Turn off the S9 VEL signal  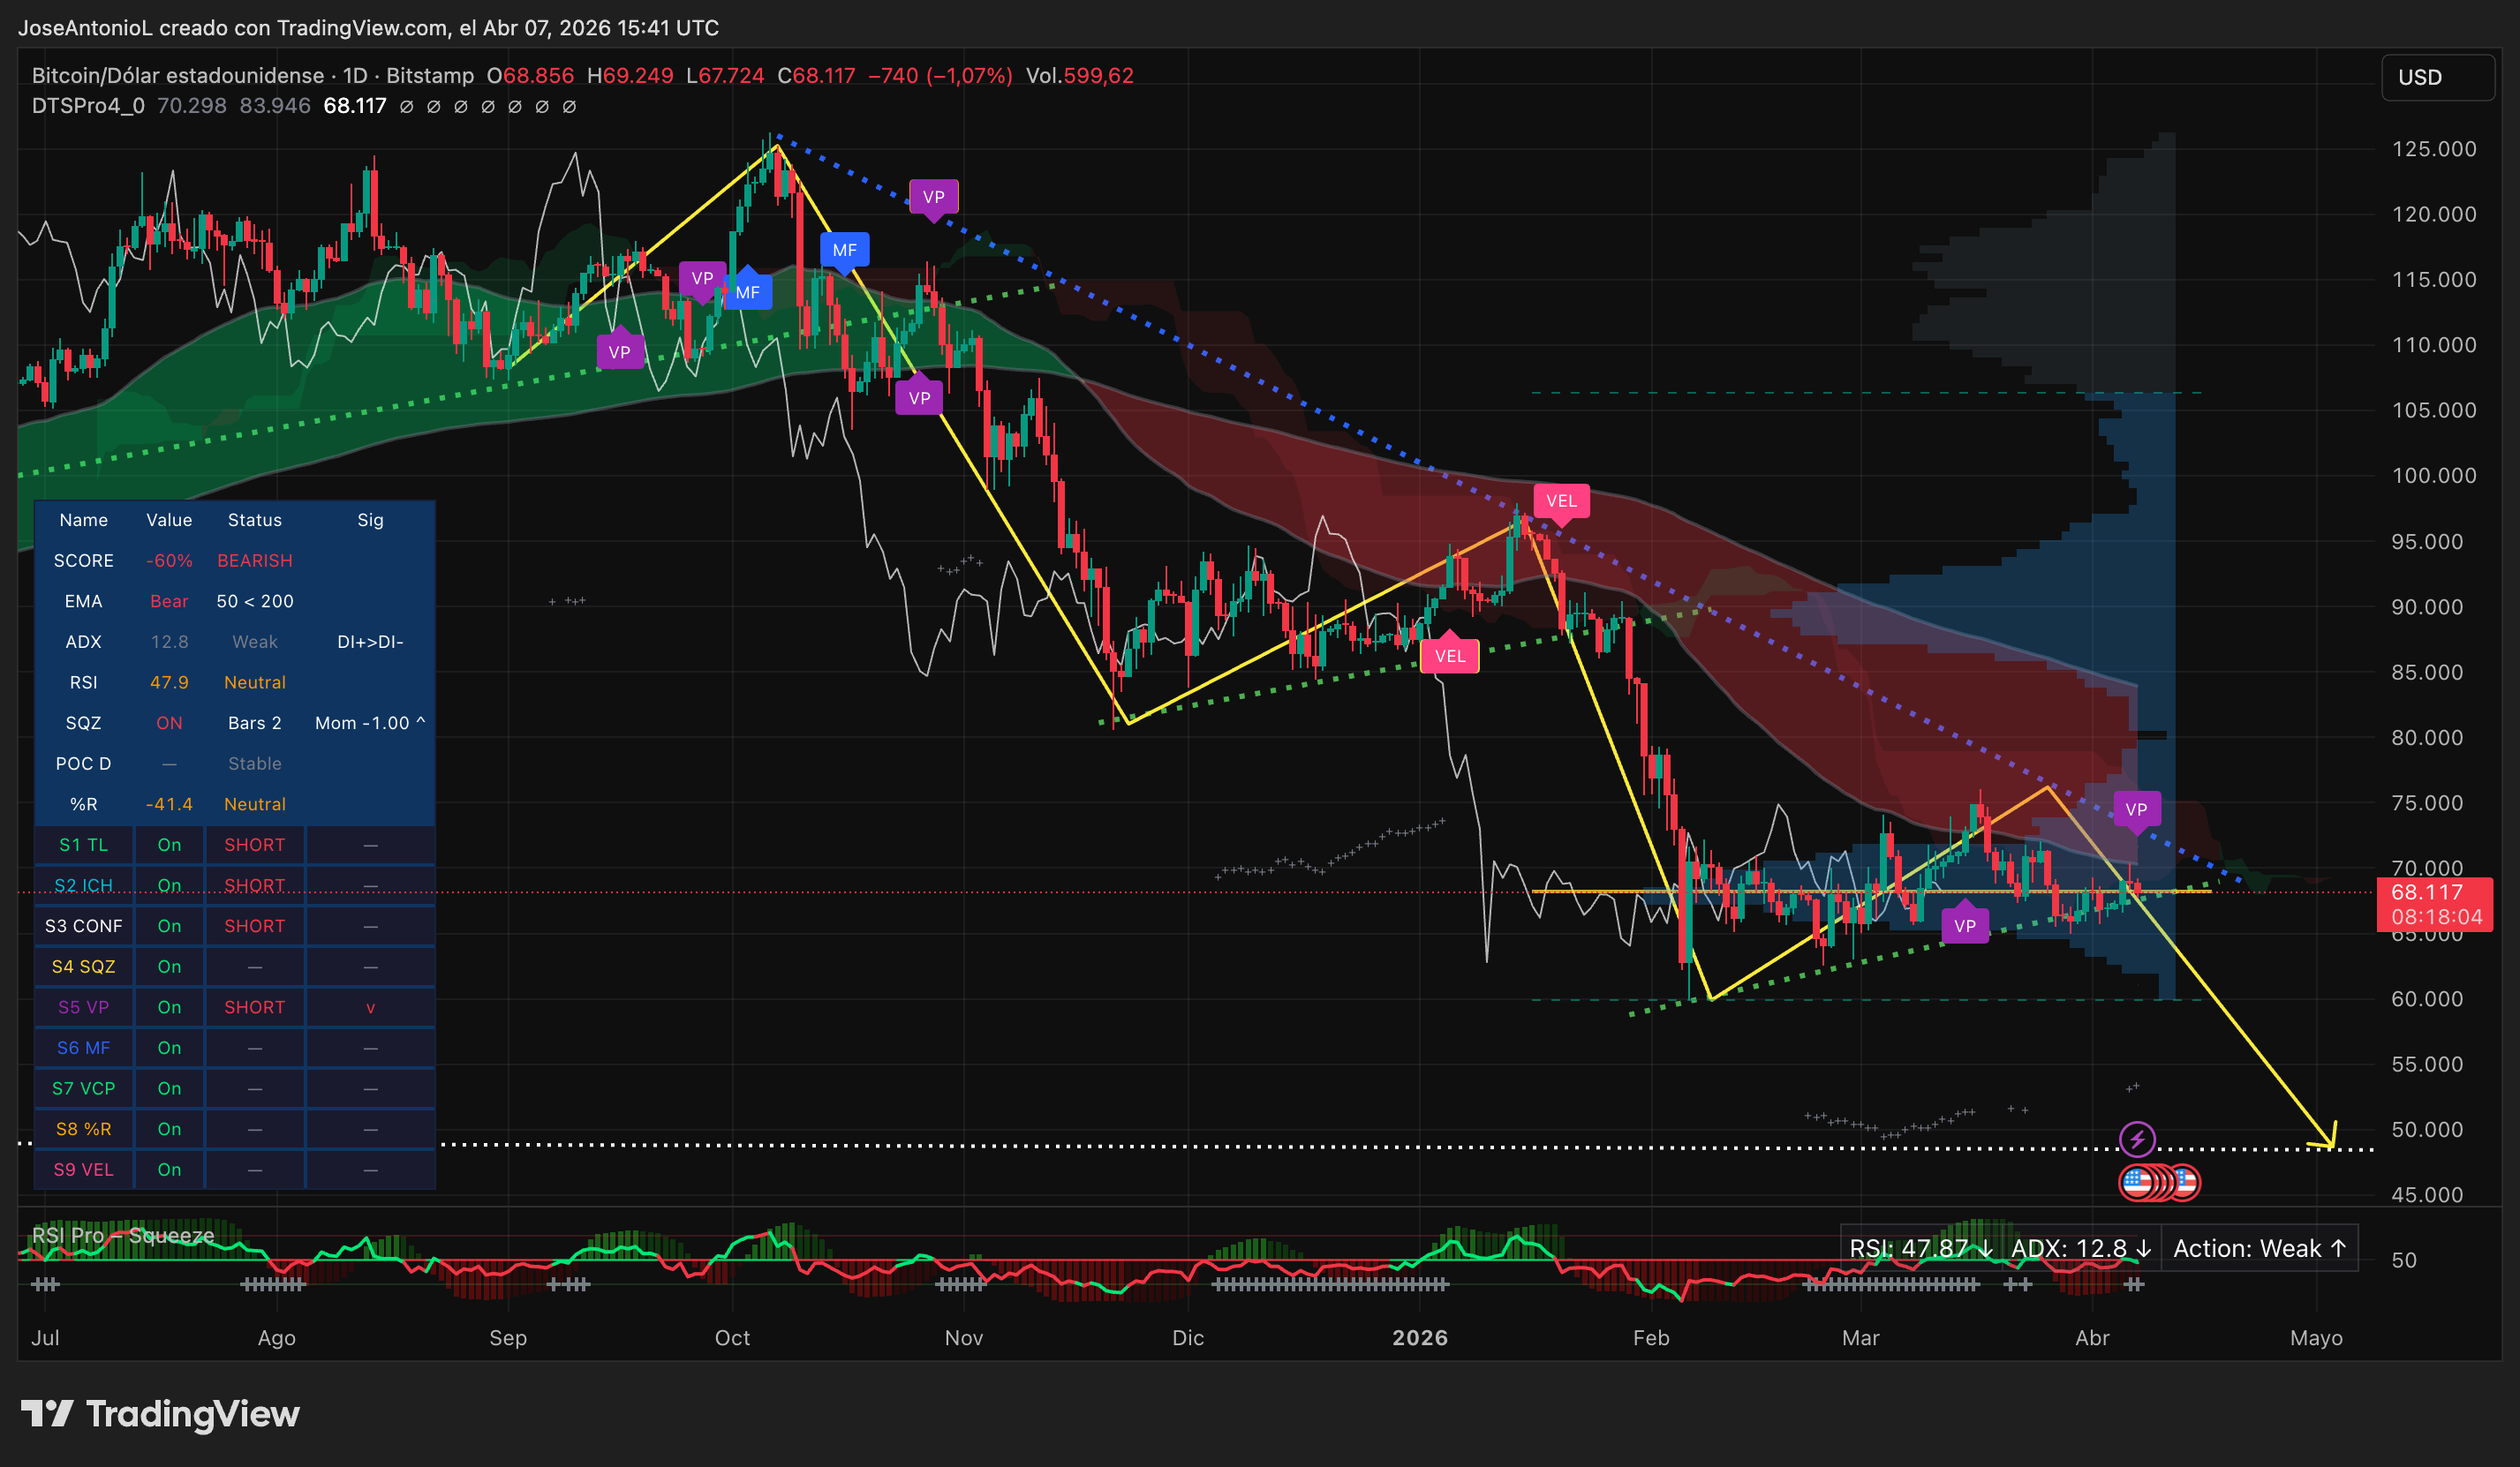coord(169,1170)
